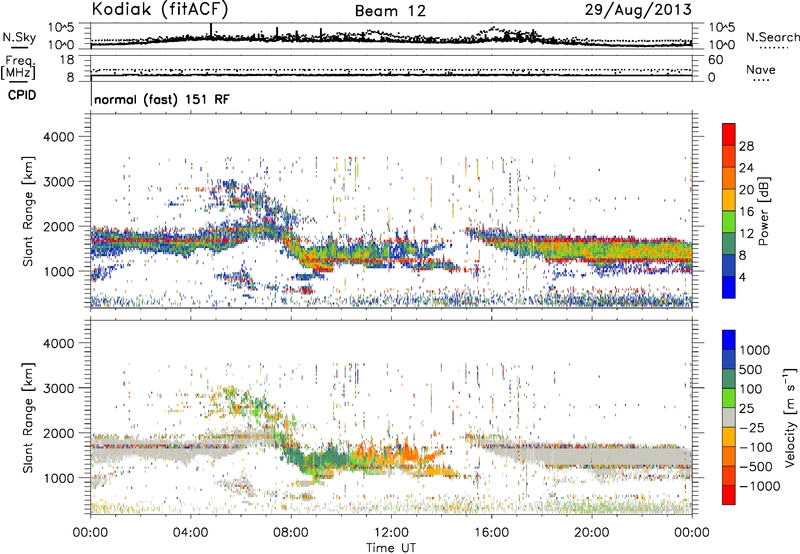Click the velocity panel's "Slant Range [km]" label
Viewport: 800px width, 554px height.
pos(28,417)
